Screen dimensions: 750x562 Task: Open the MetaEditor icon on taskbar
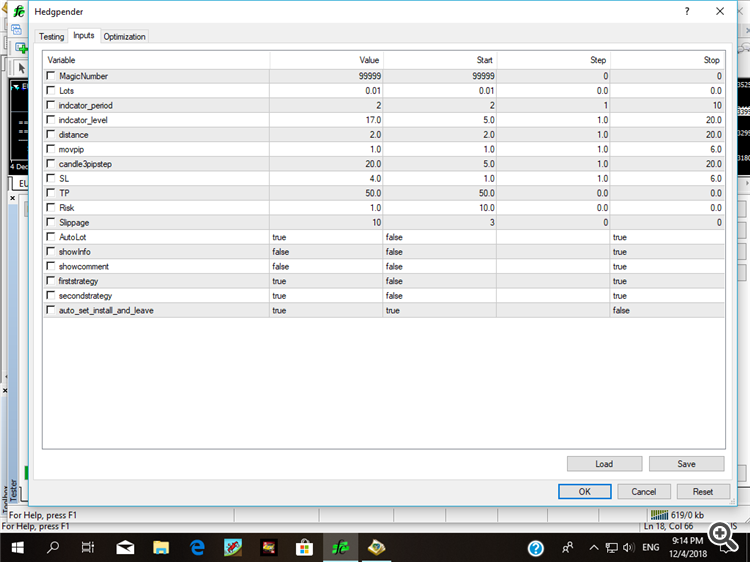(376, 547)
